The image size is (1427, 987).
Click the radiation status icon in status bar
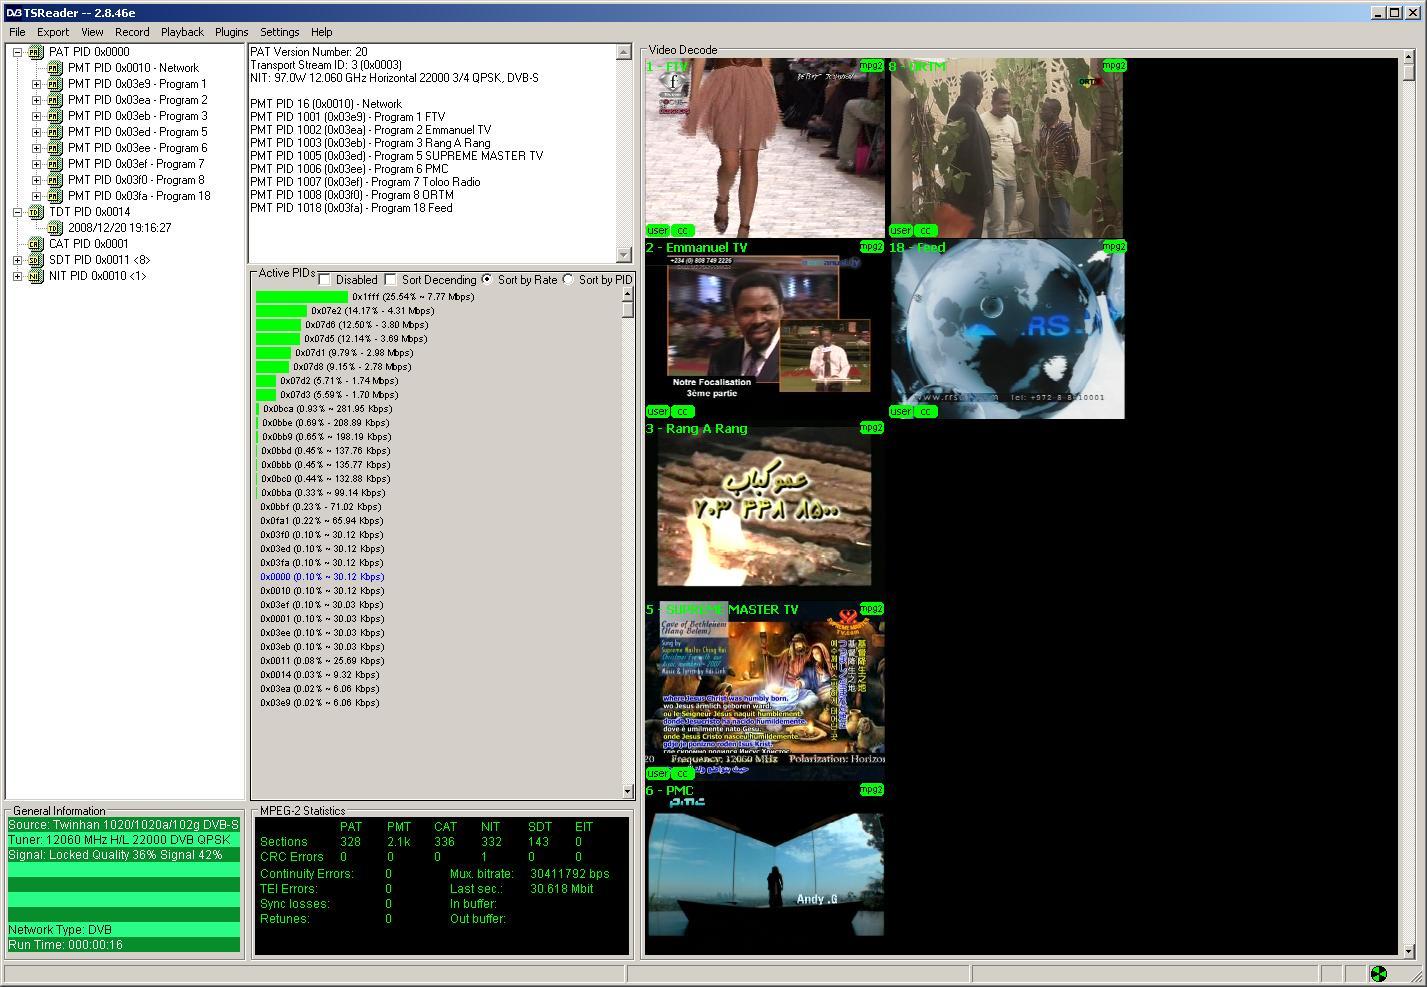1378,973
